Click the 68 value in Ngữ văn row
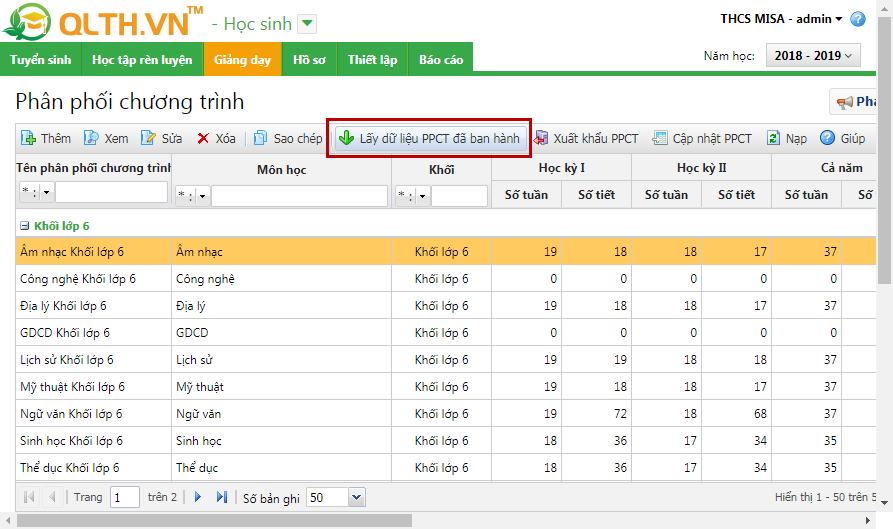 [760, 413]
